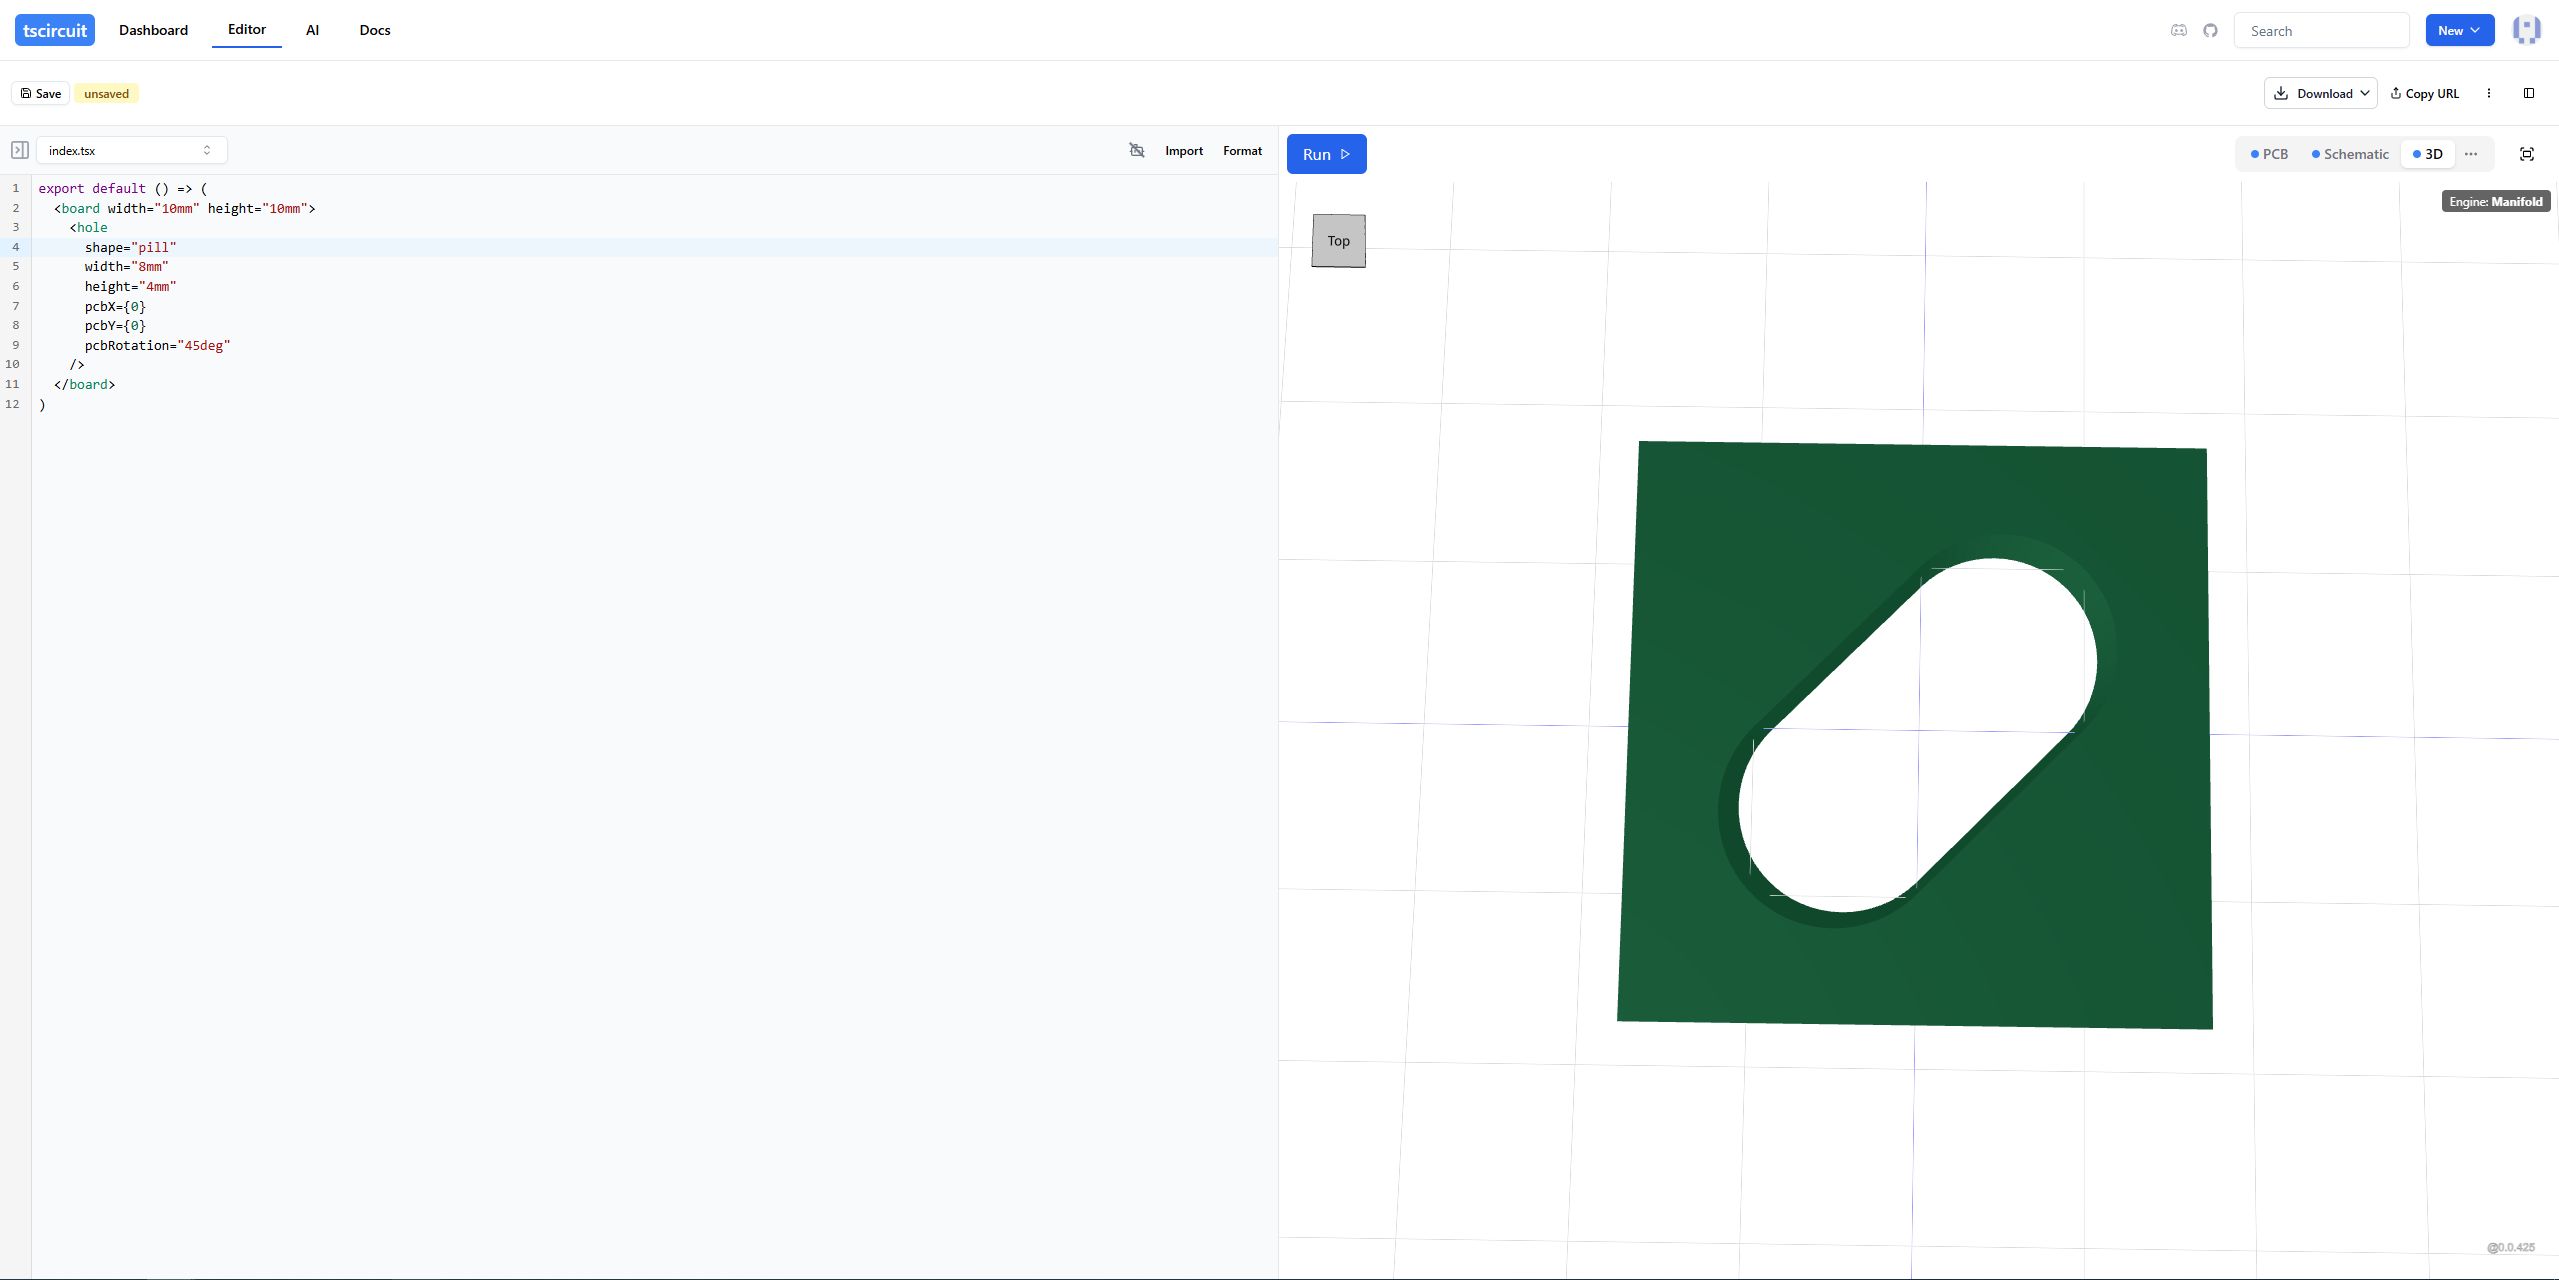Switch to the PCB view
The width and height of the screenshot is (2559, 1280).
pos(2269,154)
